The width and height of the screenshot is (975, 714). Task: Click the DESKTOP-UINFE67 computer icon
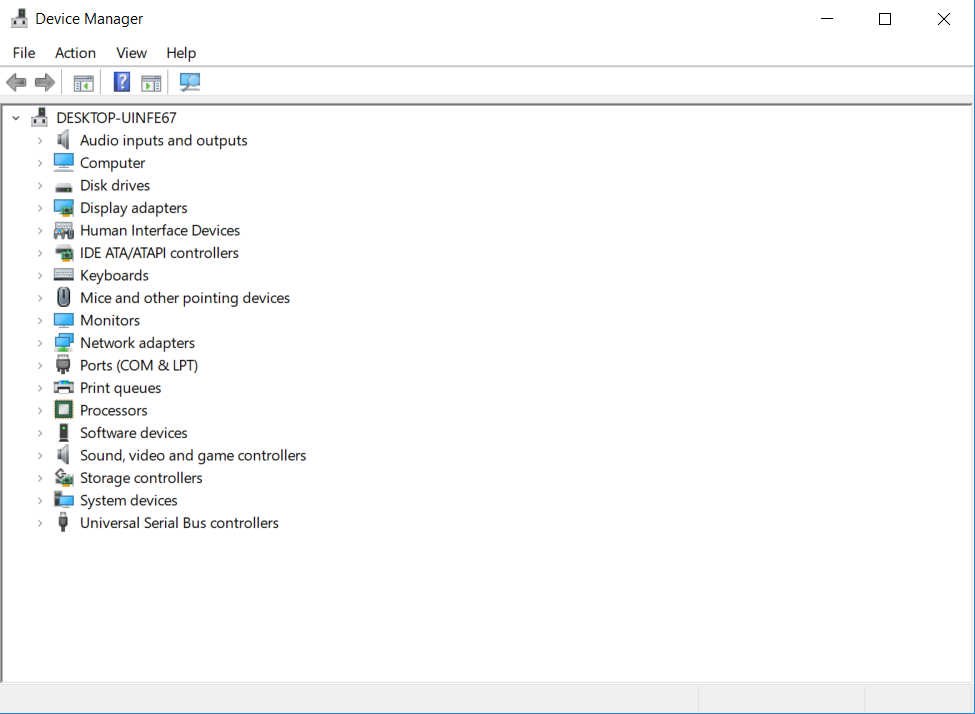(40, 118)
